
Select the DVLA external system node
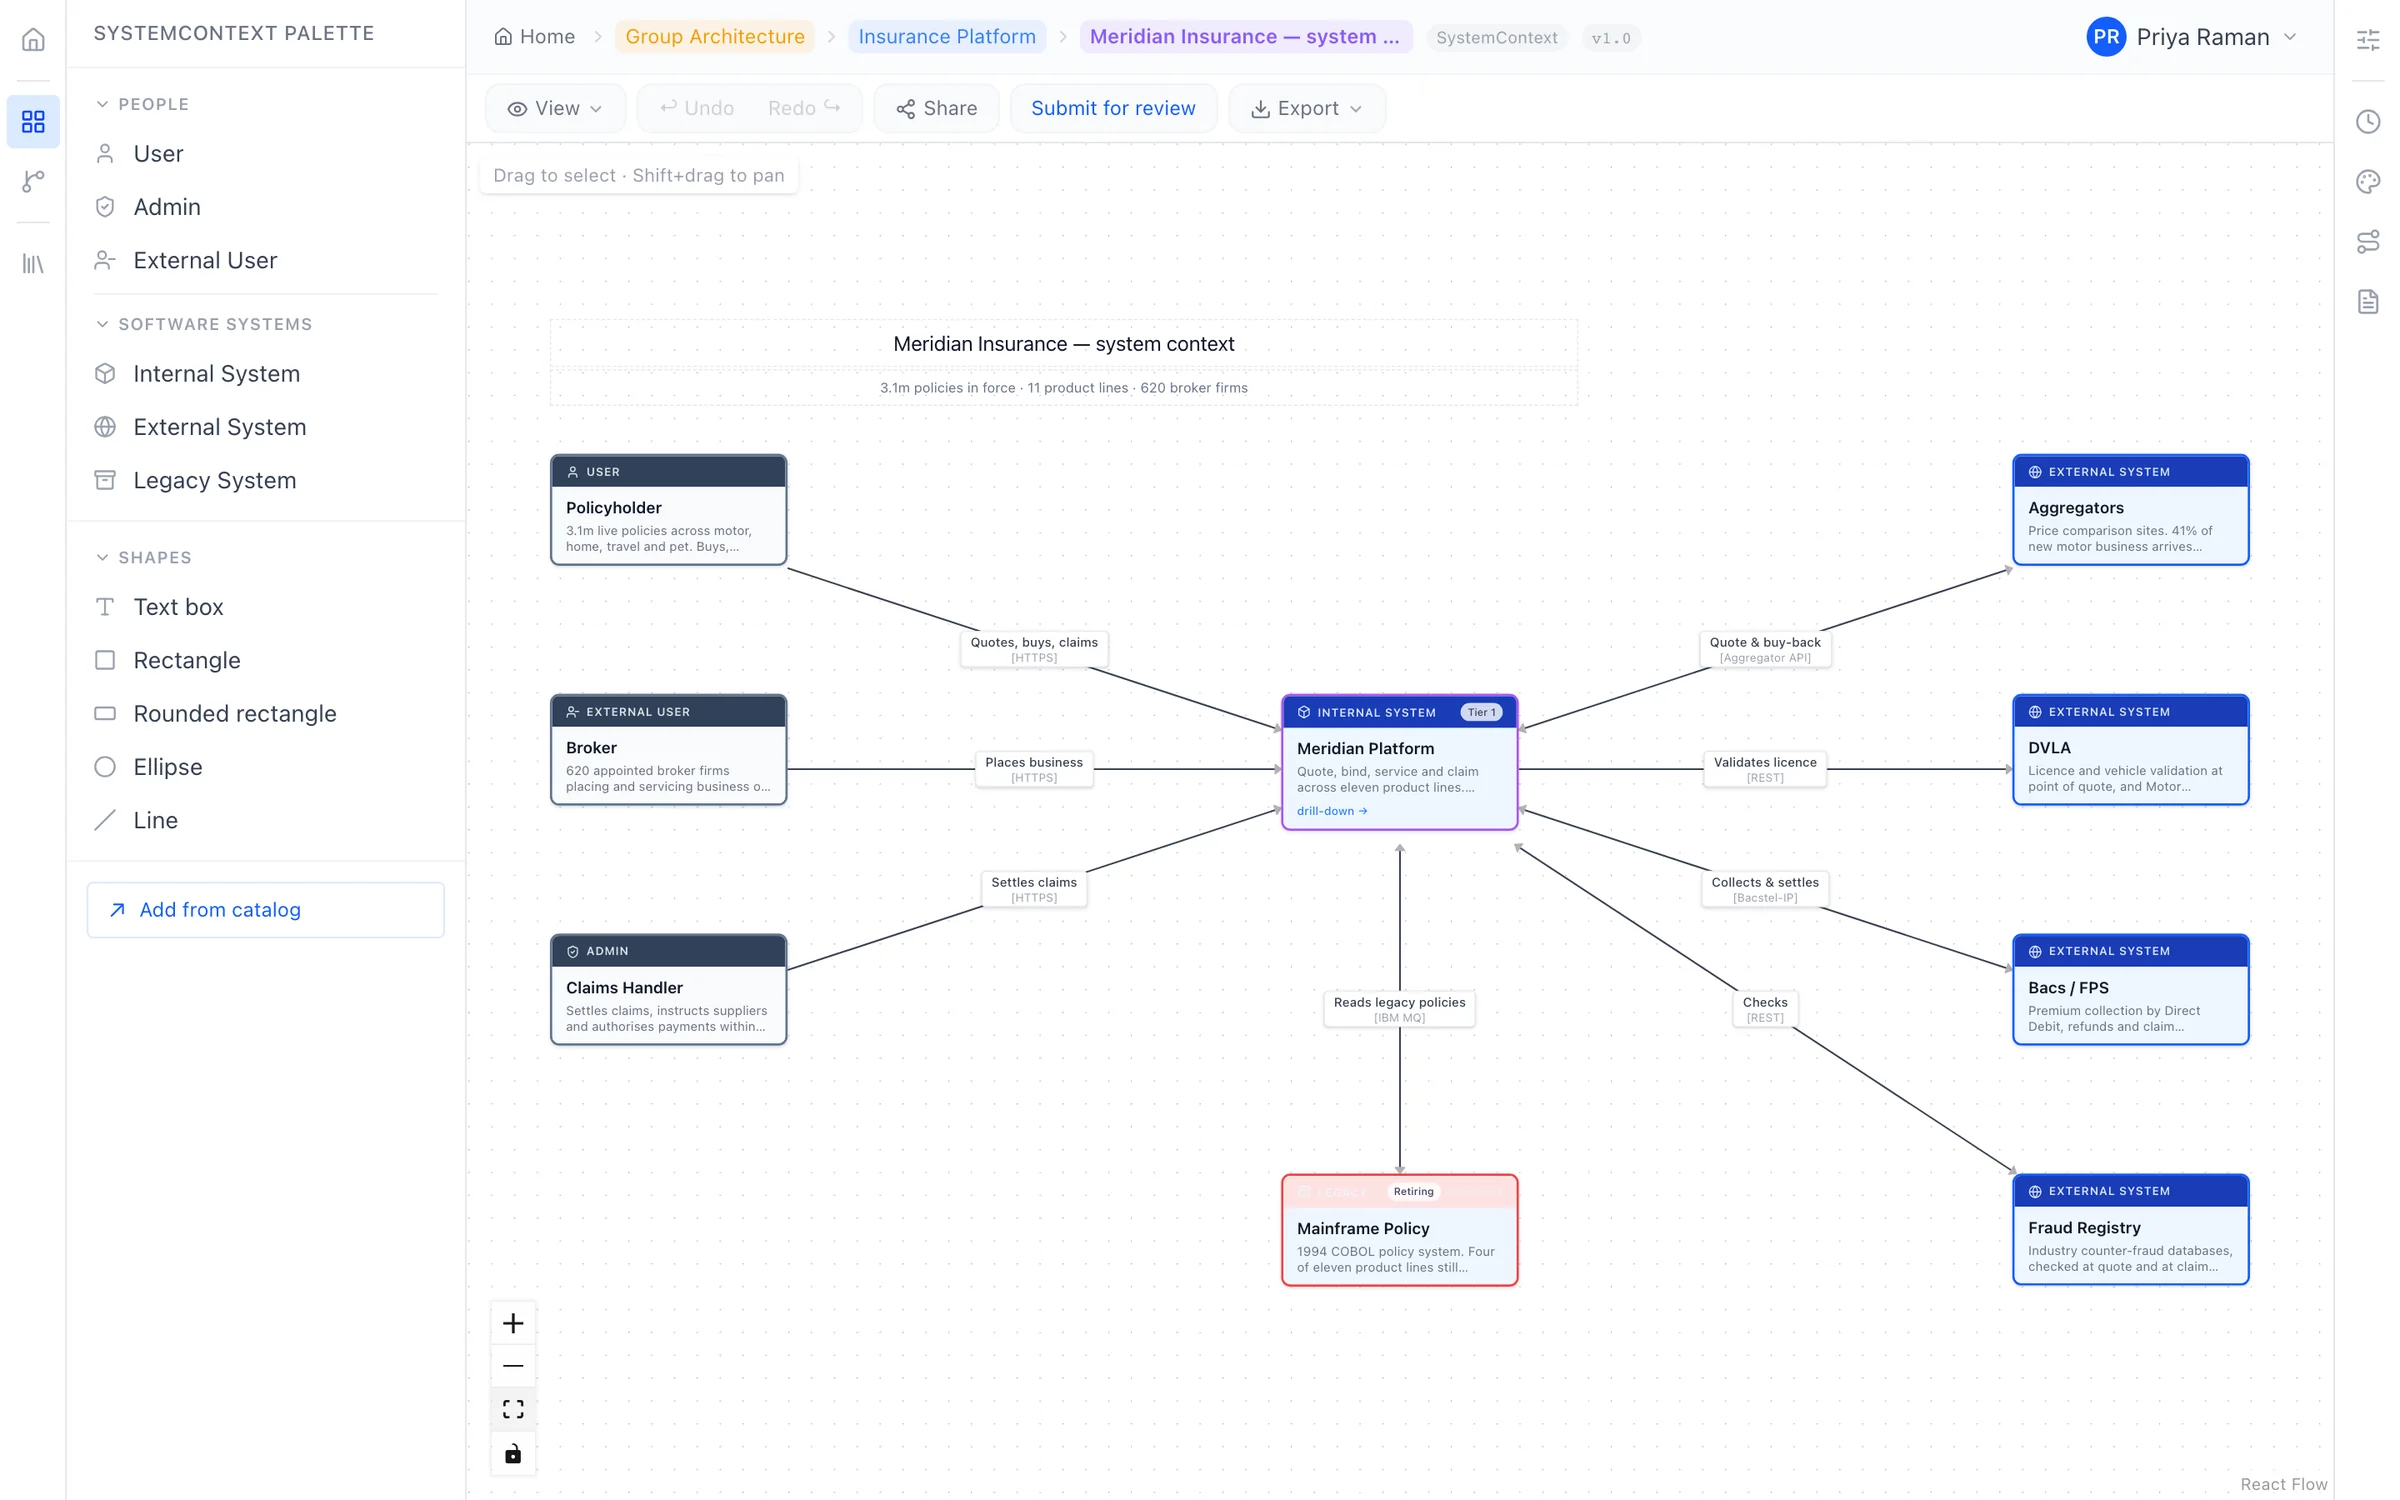[x=2130, y=750]
